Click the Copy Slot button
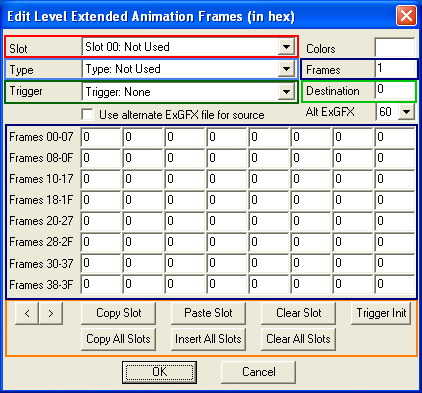This screenshot has width=422, height=393. [118, 313]
